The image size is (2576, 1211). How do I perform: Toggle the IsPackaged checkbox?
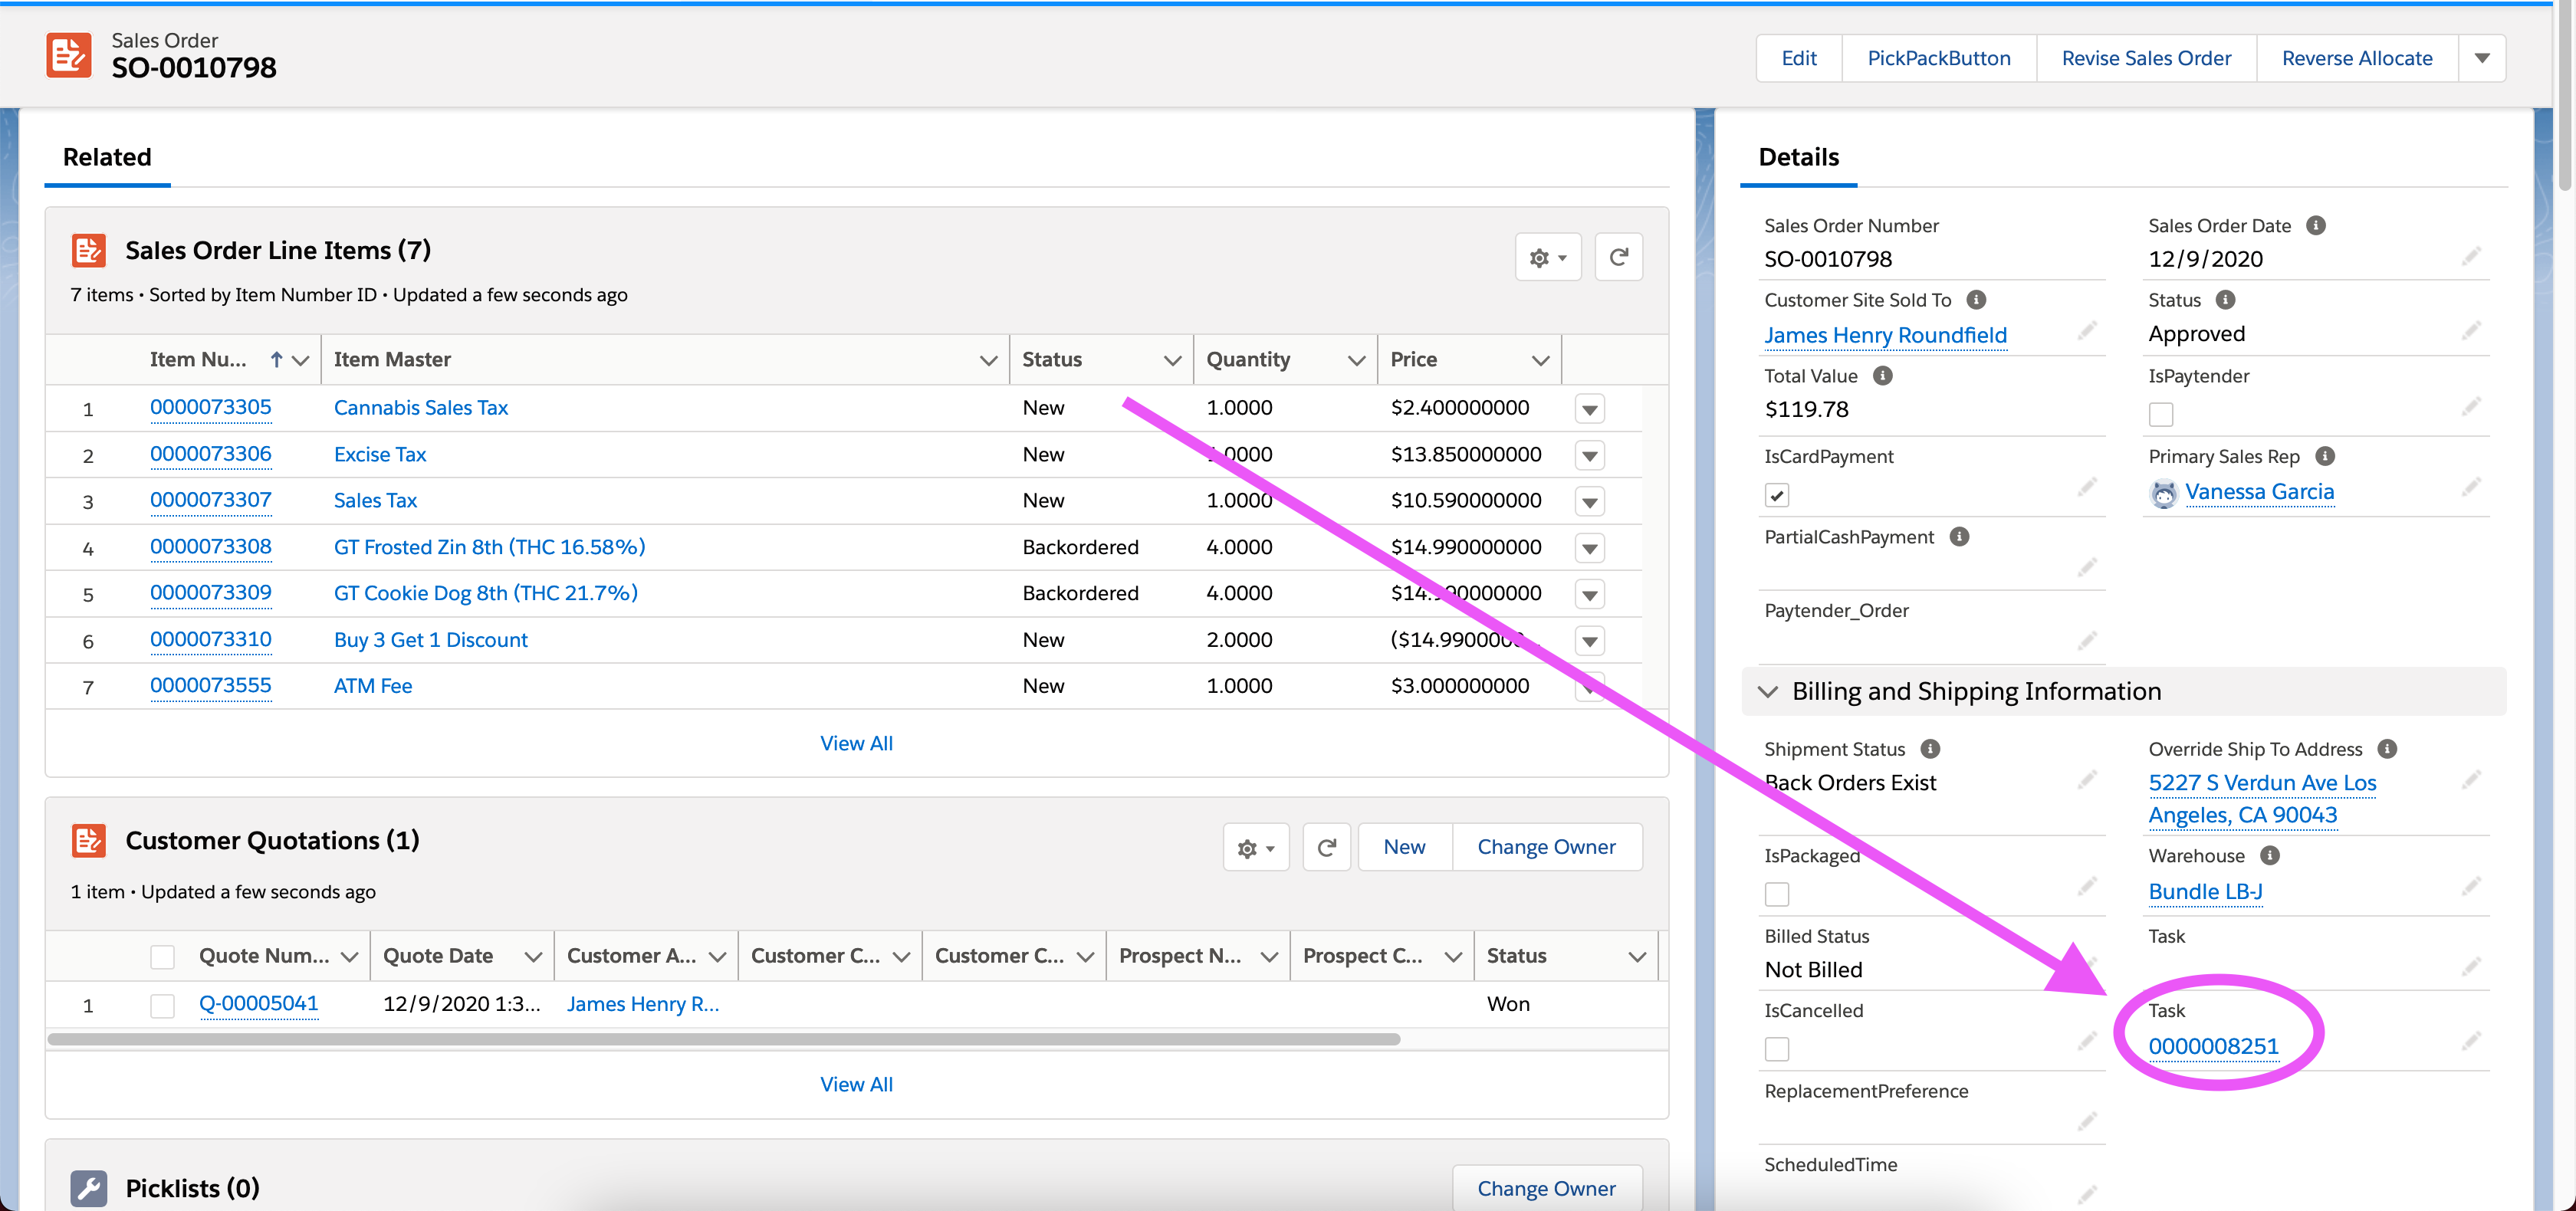point(1777,894)
